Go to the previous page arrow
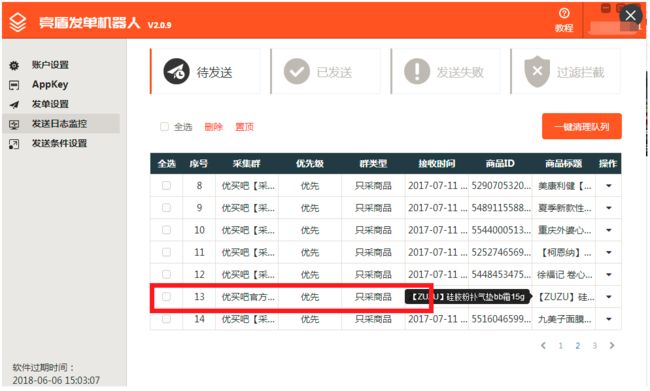Screen dimensions: 650x391 point(543,345)
